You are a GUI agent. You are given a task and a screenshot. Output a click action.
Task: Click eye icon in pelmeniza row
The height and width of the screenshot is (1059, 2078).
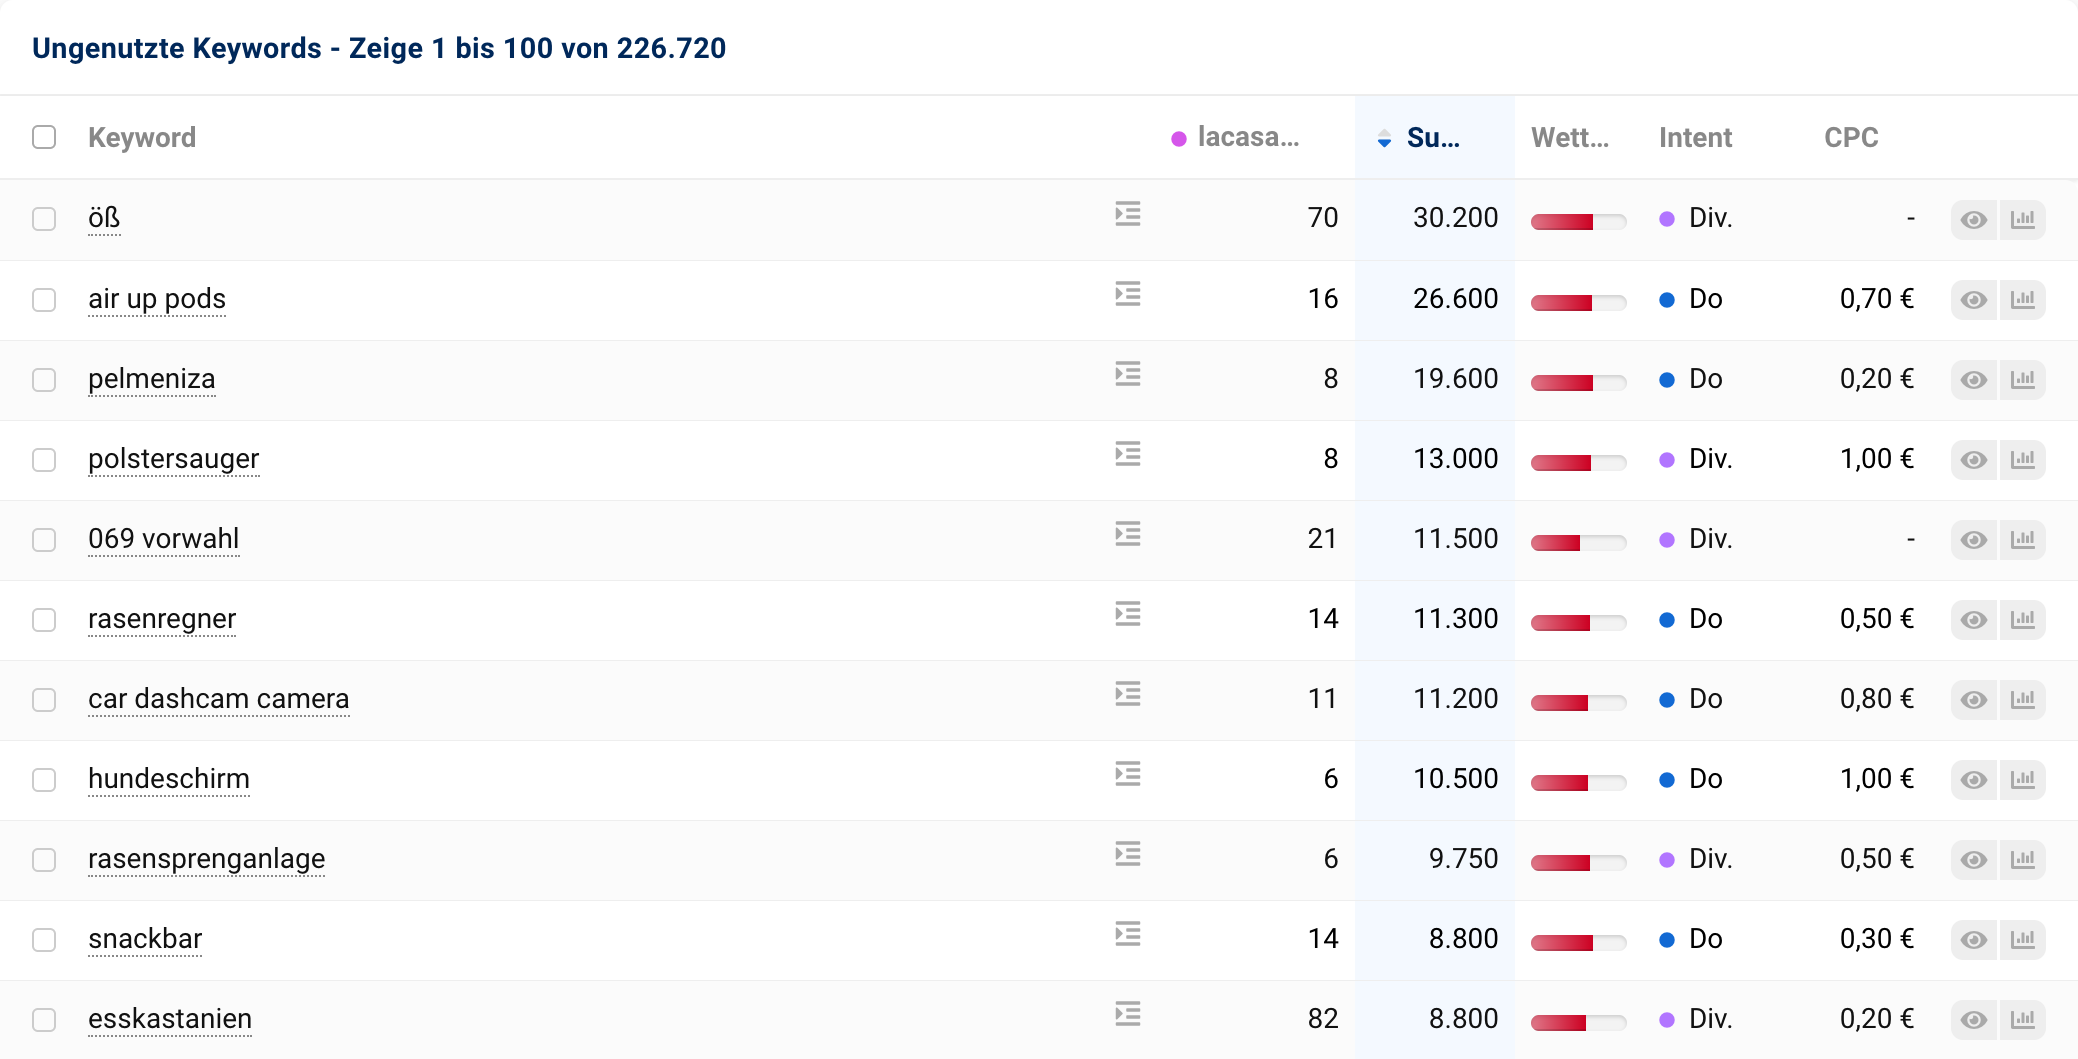[x=1973, y=380]
